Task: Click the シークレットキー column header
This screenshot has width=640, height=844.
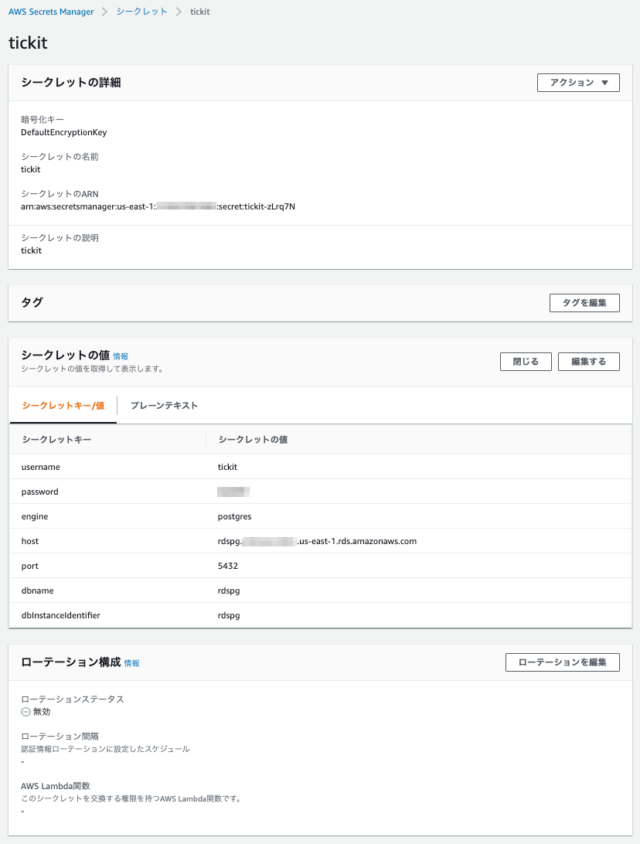Action: pyautogui.click(x=57, y=439)
